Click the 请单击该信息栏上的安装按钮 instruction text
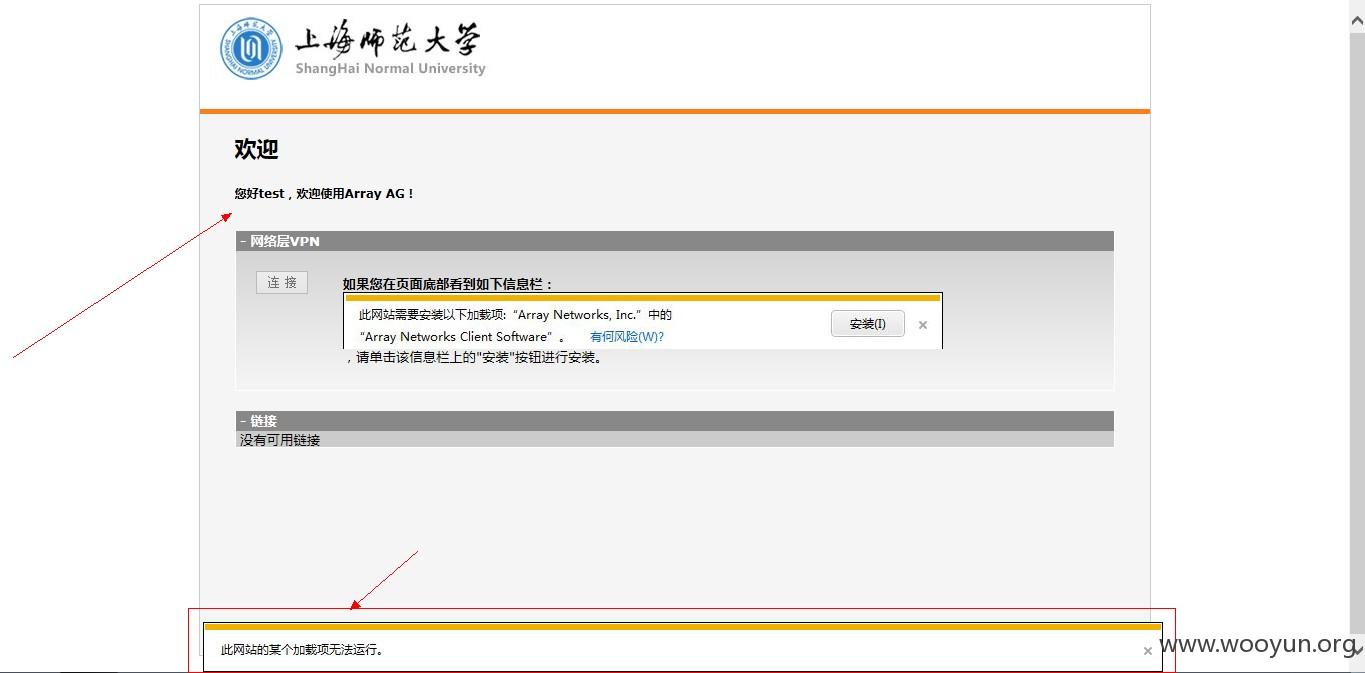This screenshot has height=673, width=1365. click(474, 358)
